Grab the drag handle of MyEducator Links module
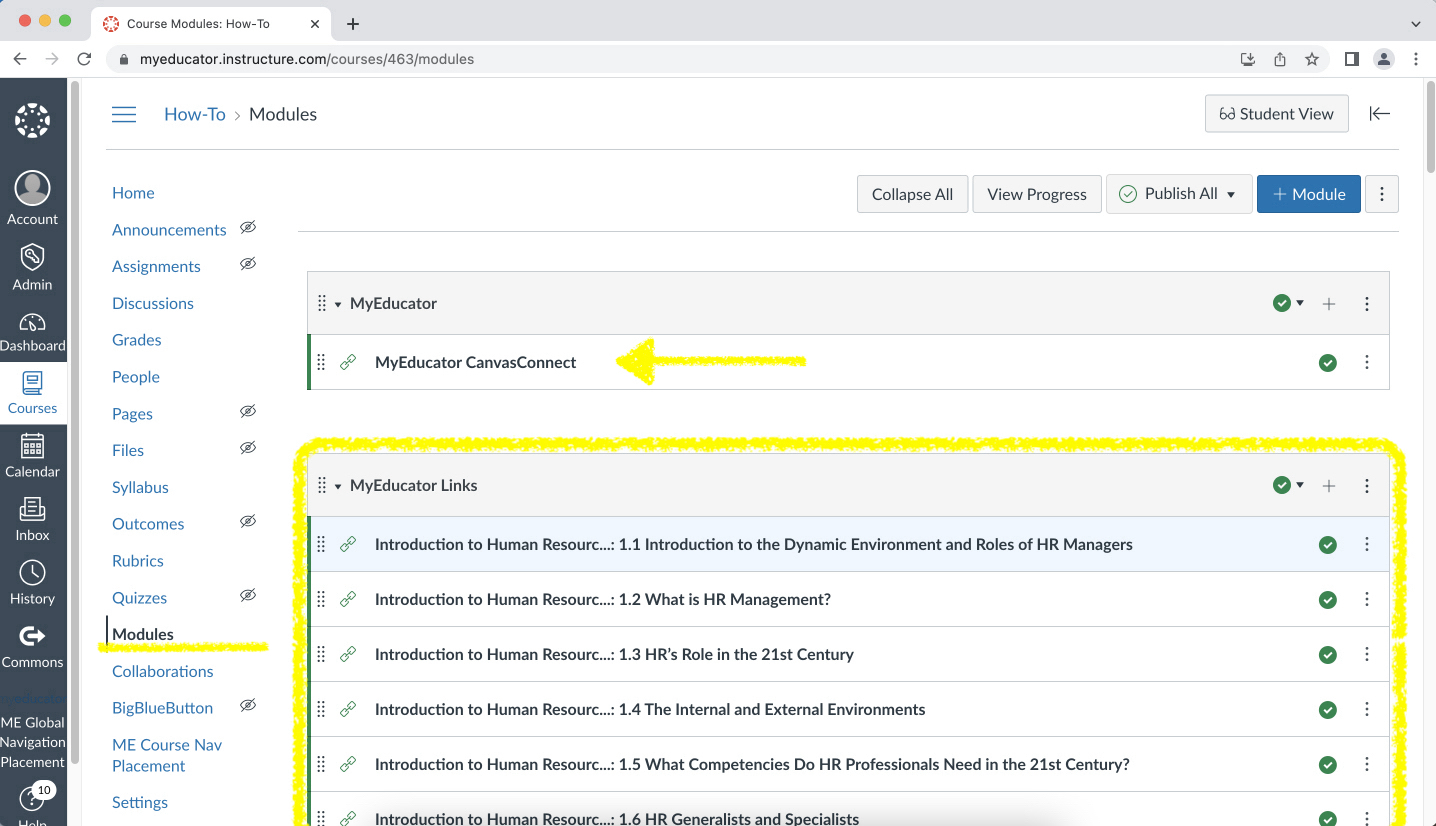 coord(321,485)
